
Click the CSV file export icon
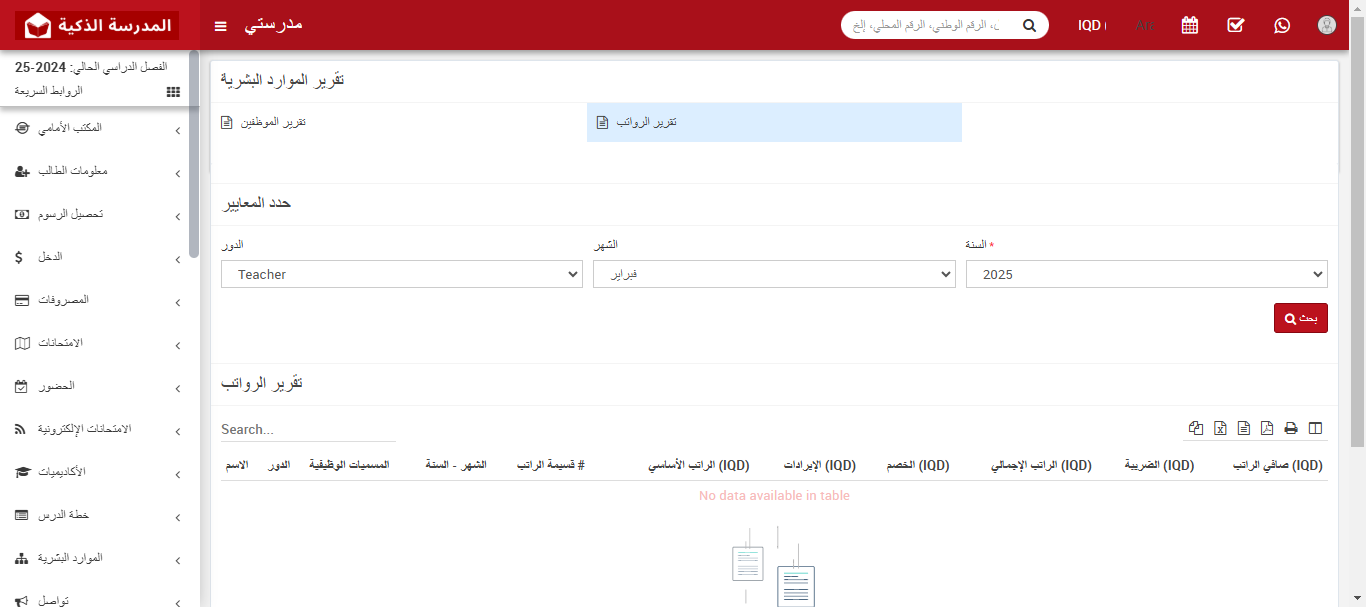[1244, 428]
